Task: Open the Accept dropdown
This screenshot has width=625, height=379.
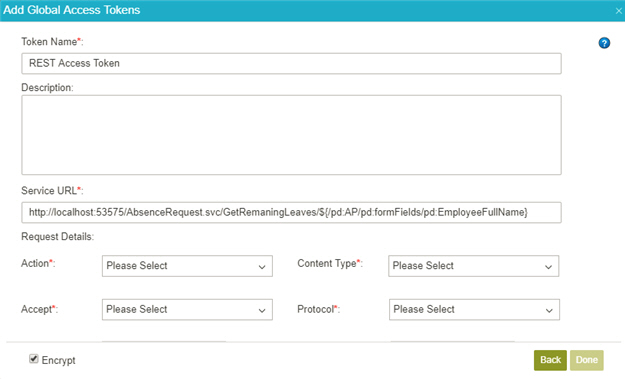Action: (187, 310)
